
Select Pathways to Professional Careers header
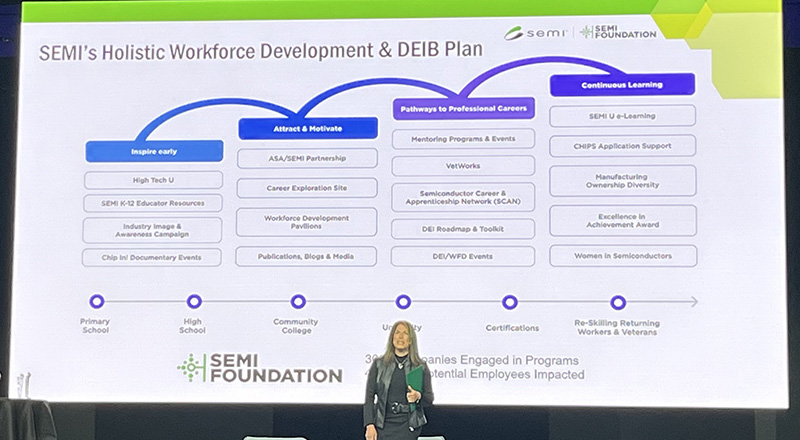[x=463, y=109]
